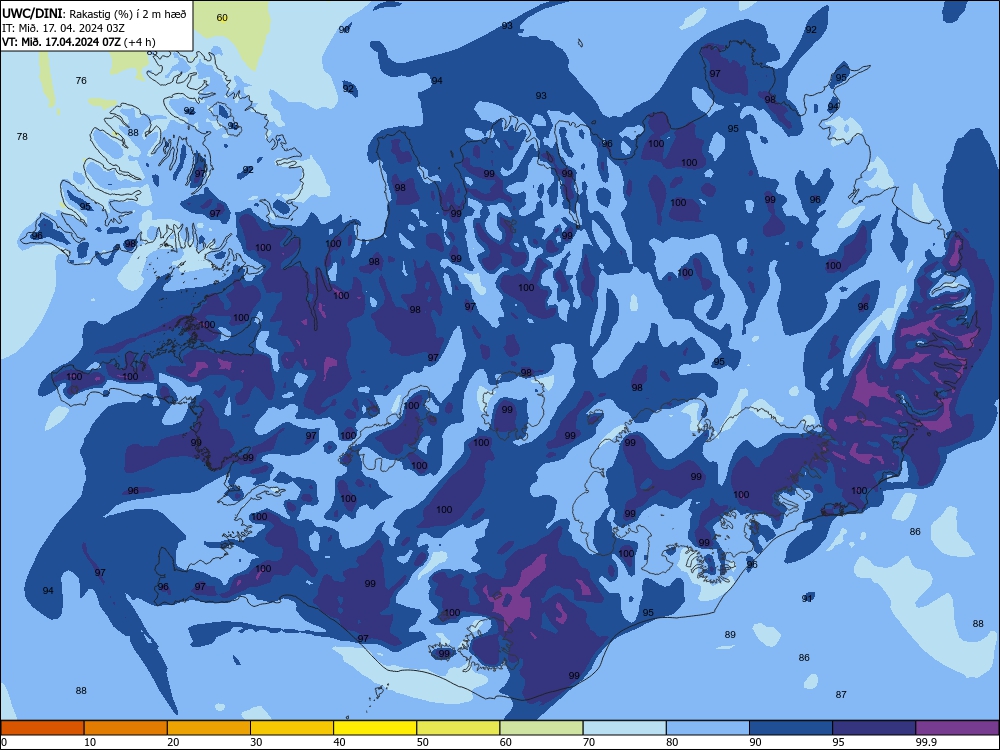Select the 'Rakastig (%) í 2 m hæð' label
Viewport: 1000px width, 750px height.
click(x=128, y=14)
